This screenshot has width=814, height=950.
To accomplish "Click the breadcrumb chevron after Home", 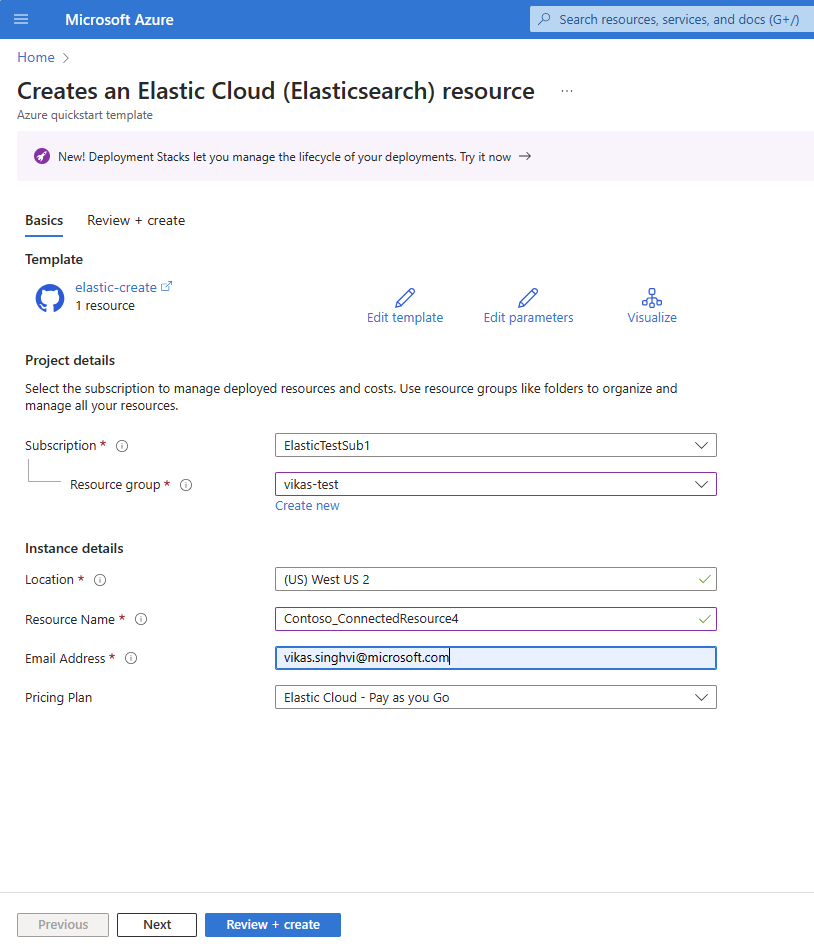I will (x=66, y=58).
